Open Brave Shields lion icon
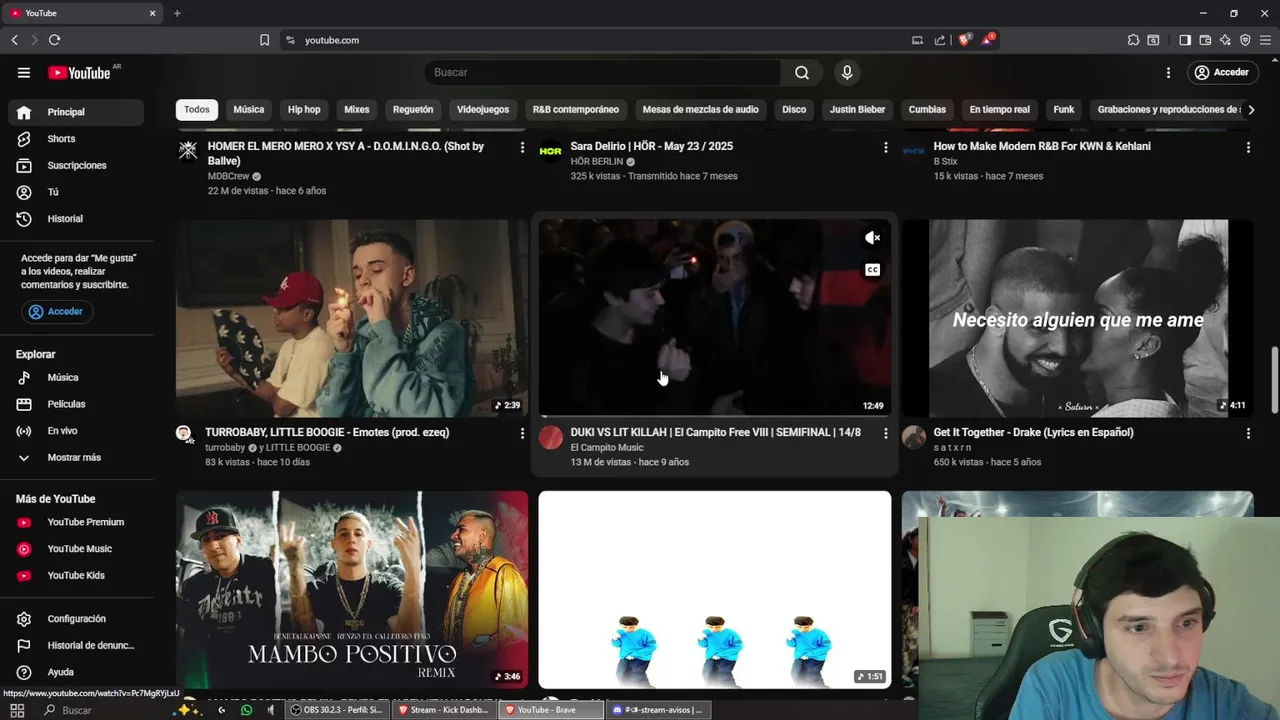This screenshot has width=1280, height=720. pos(965,40)
